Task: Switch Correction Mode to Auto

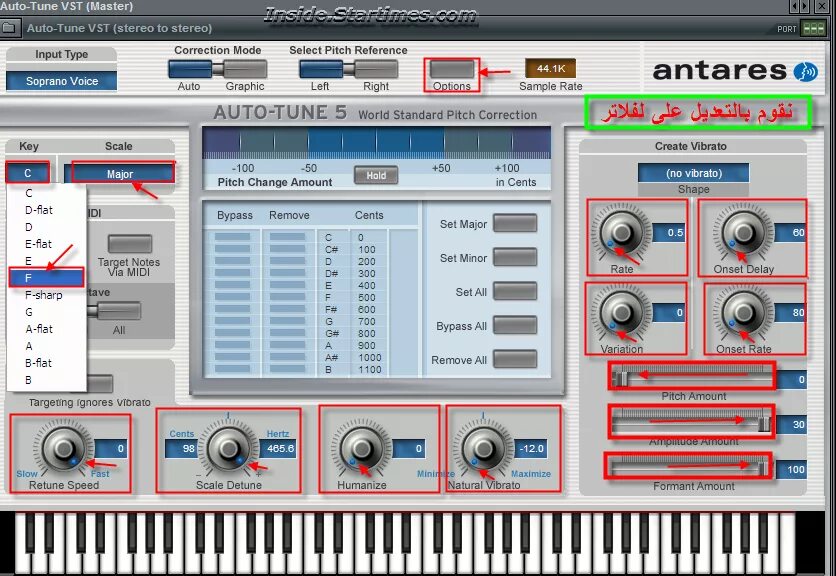Action: point(190,69)
